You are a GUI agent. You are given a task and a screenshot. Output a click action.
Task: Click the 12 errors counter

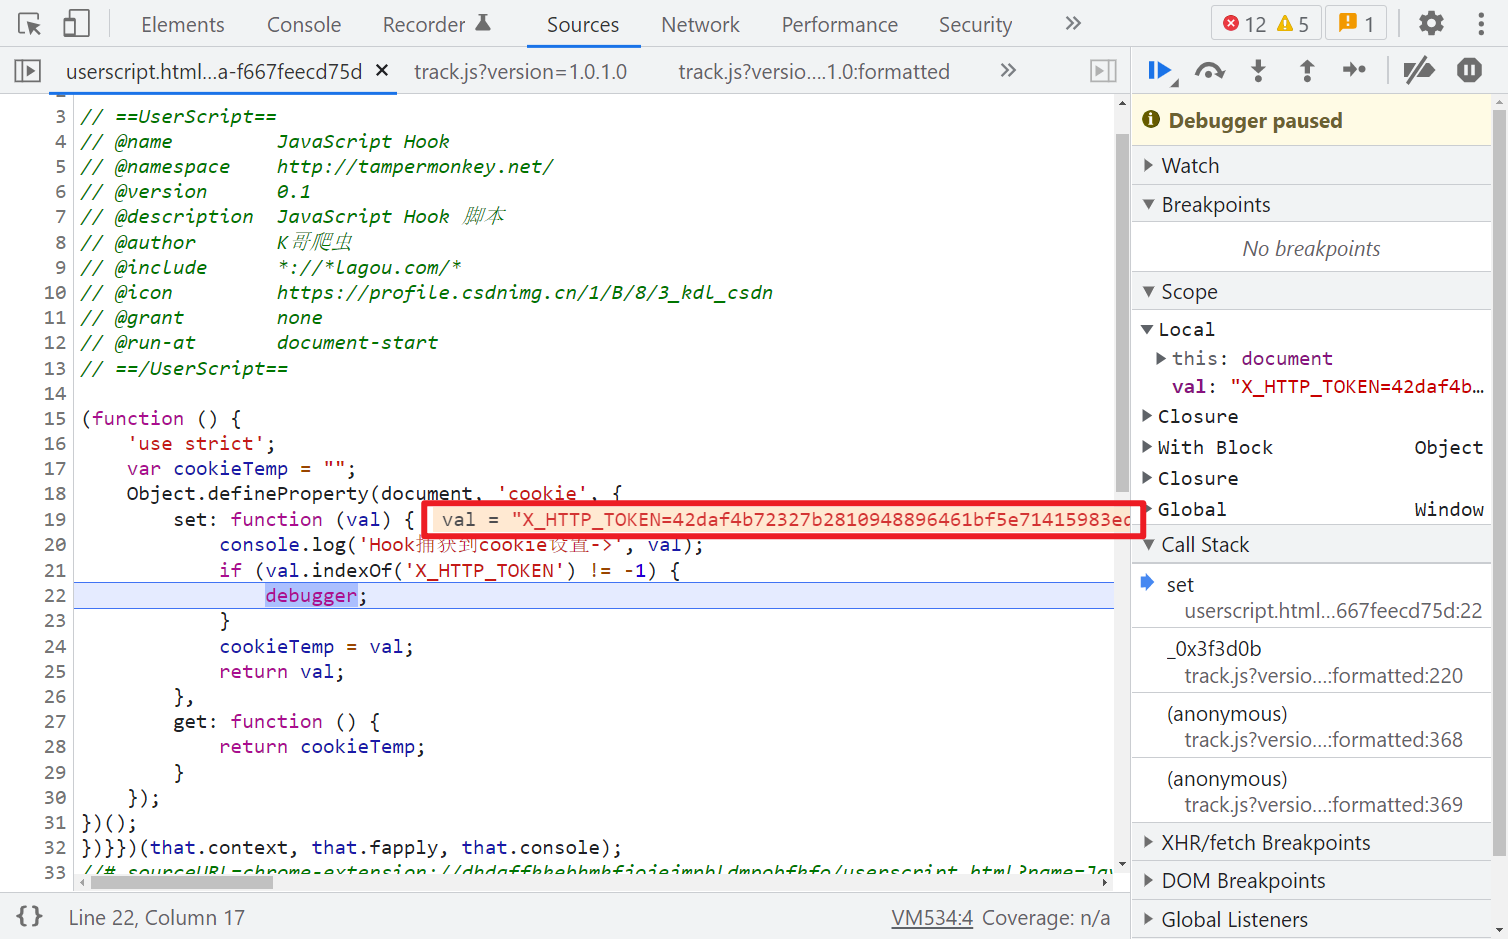tap(1245, 24)
